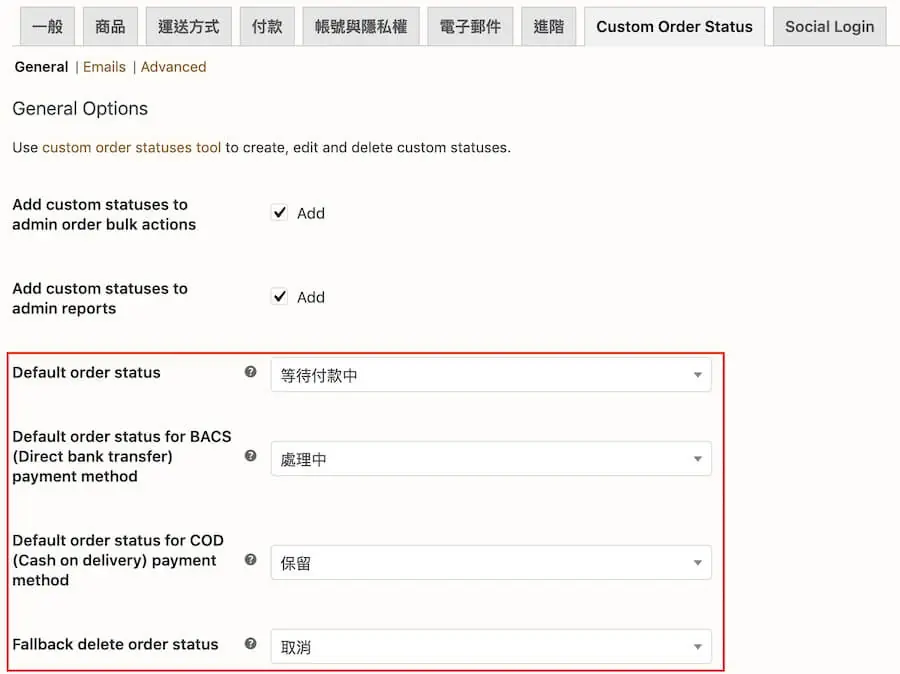
Task: Click help icon for BACS order status
Action: [250, 455]
